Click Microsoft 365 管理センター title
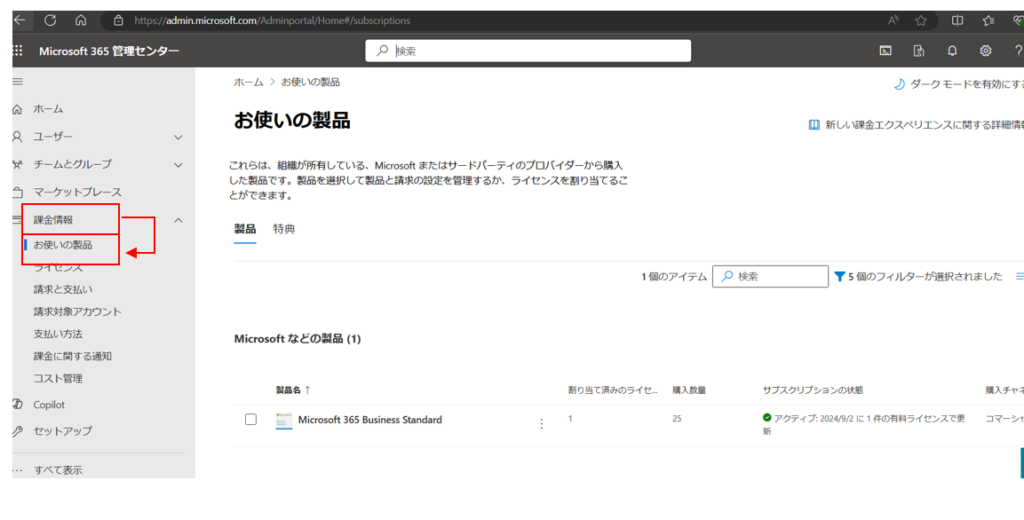 coord(109,51)
